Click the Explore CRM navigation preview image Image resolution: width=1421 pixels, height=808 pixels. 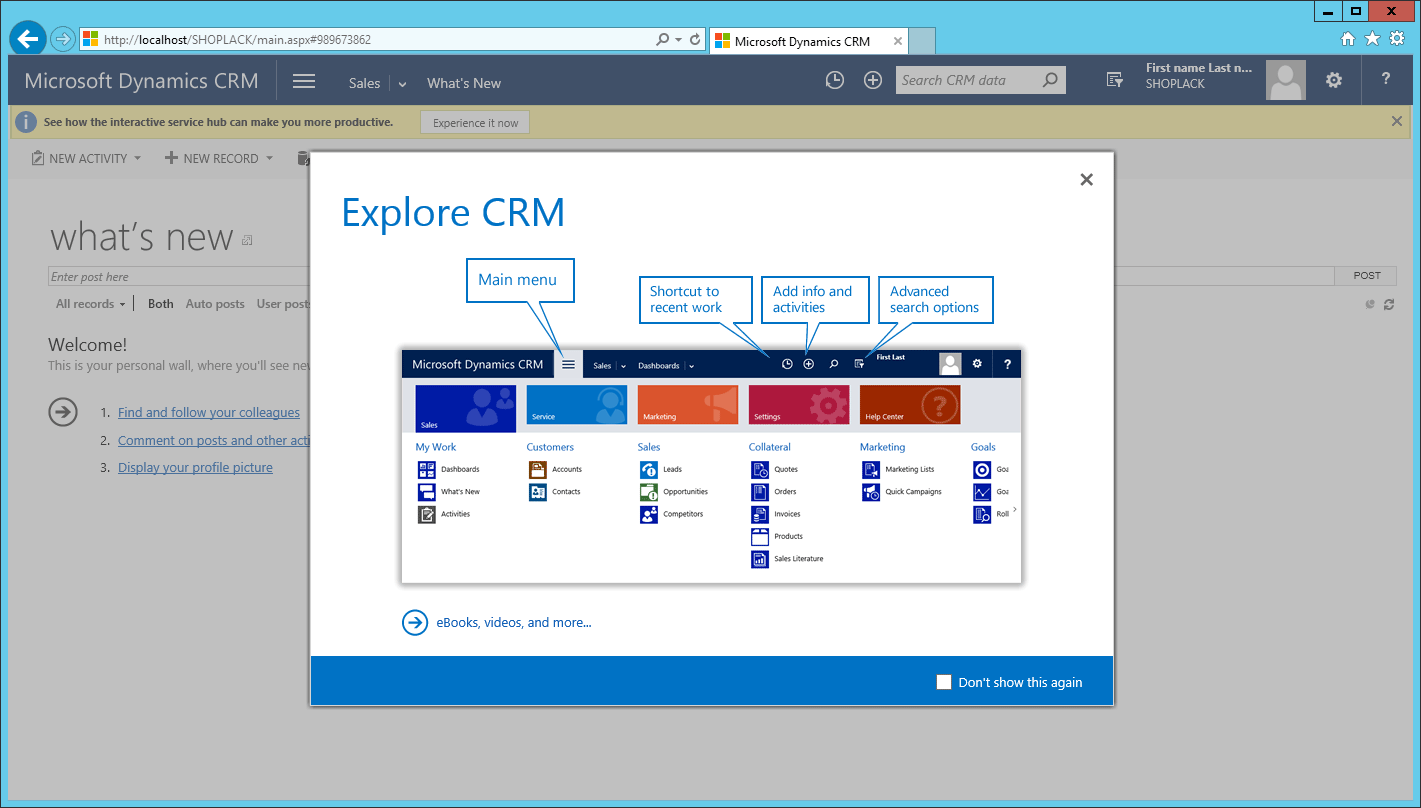(711, 466)
